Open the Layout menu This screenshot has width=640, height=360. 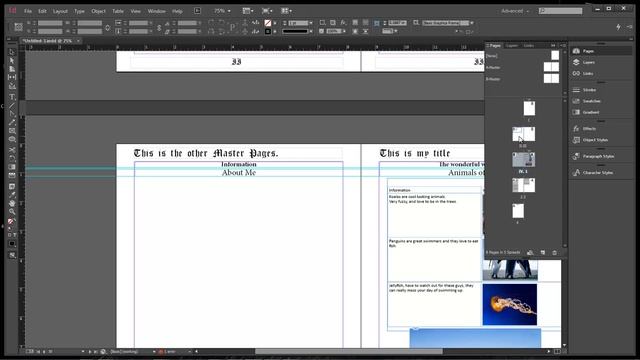[x=60, y=11]
